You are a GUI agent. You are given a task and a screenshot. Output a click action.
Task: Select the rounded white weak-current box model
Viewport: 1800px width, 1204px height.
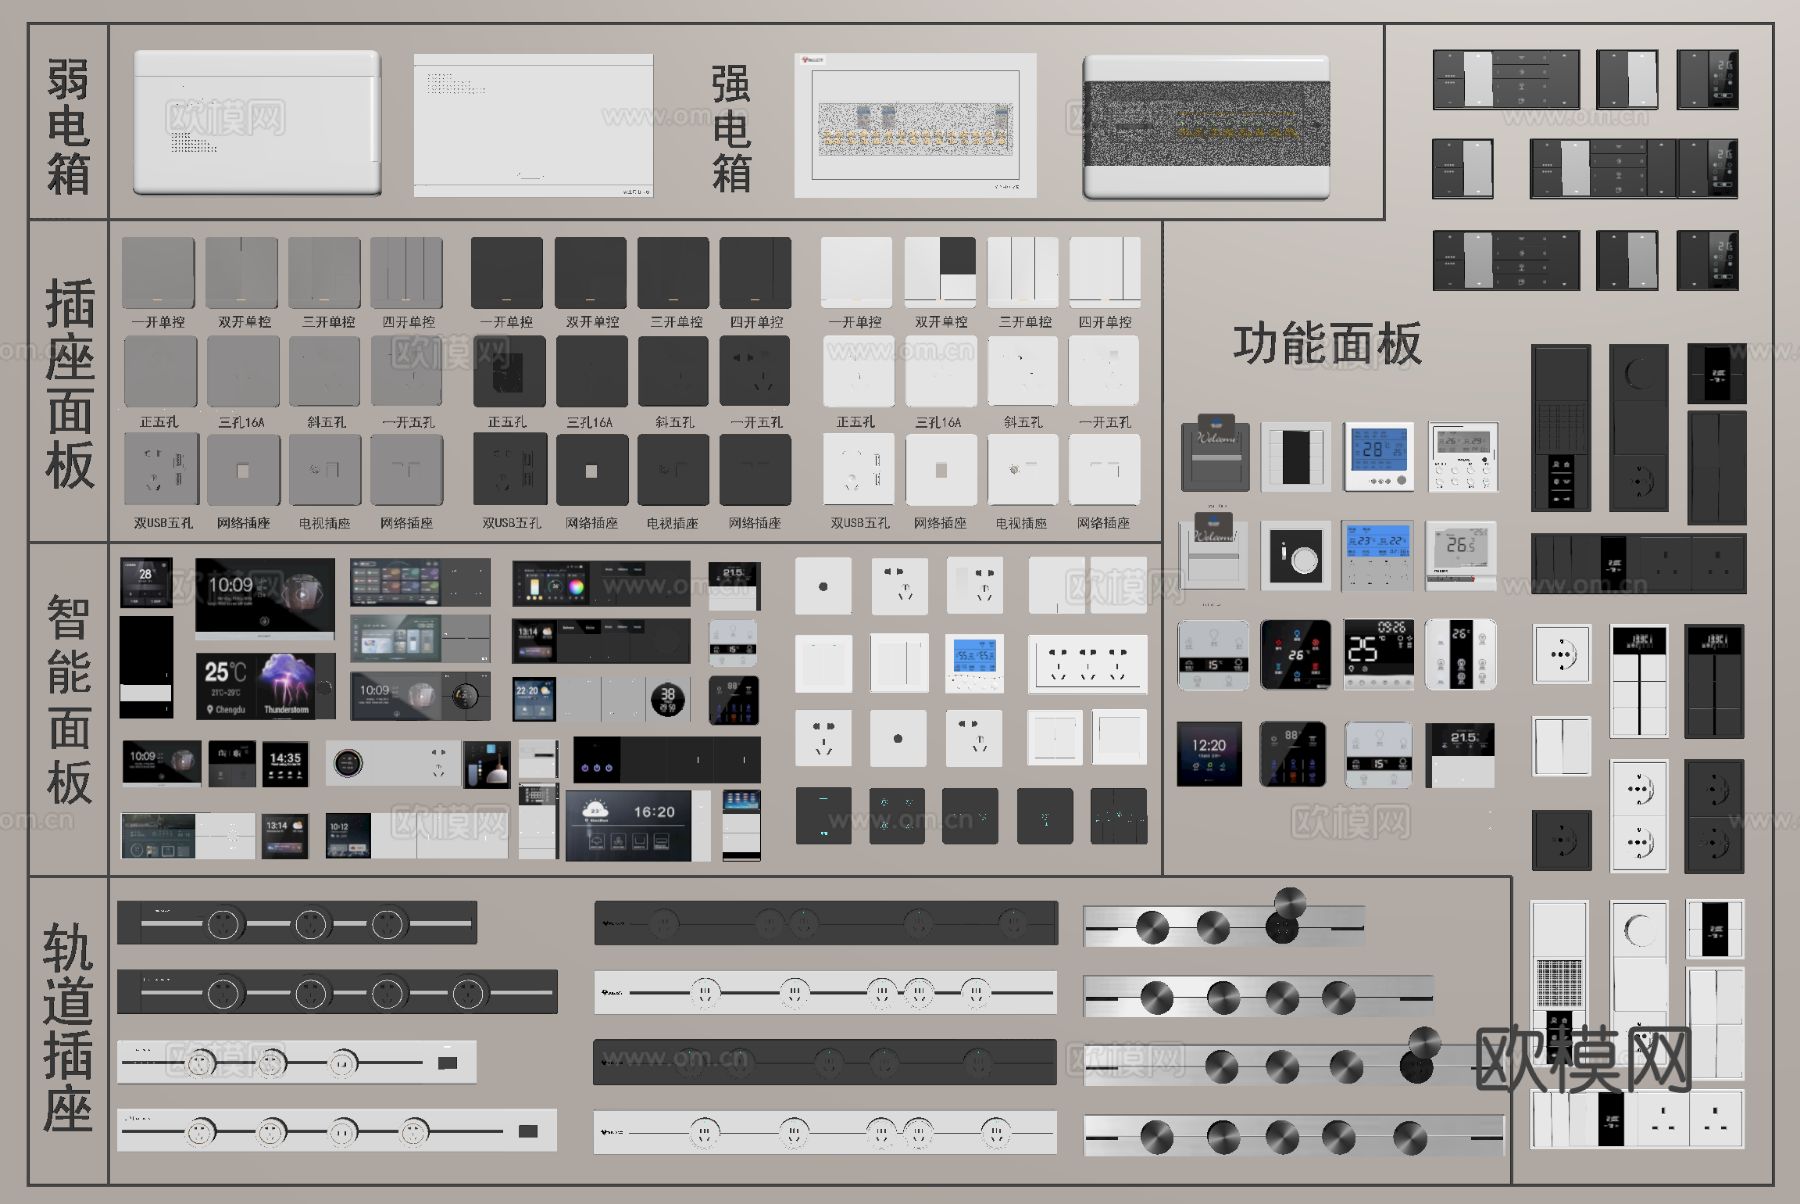(x=257, y=122)
